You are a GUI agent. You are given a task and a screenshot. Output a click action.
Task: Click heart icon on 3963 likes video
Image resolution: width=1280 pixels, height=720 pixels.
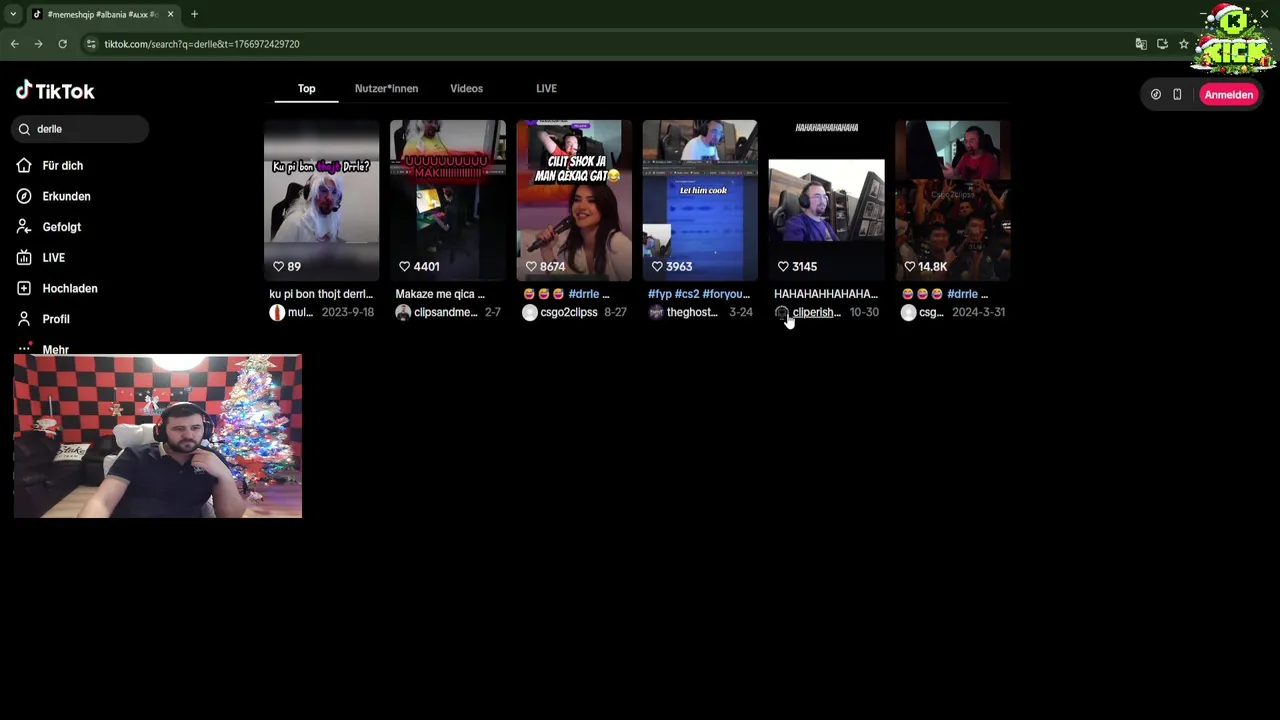coord(657,267)
